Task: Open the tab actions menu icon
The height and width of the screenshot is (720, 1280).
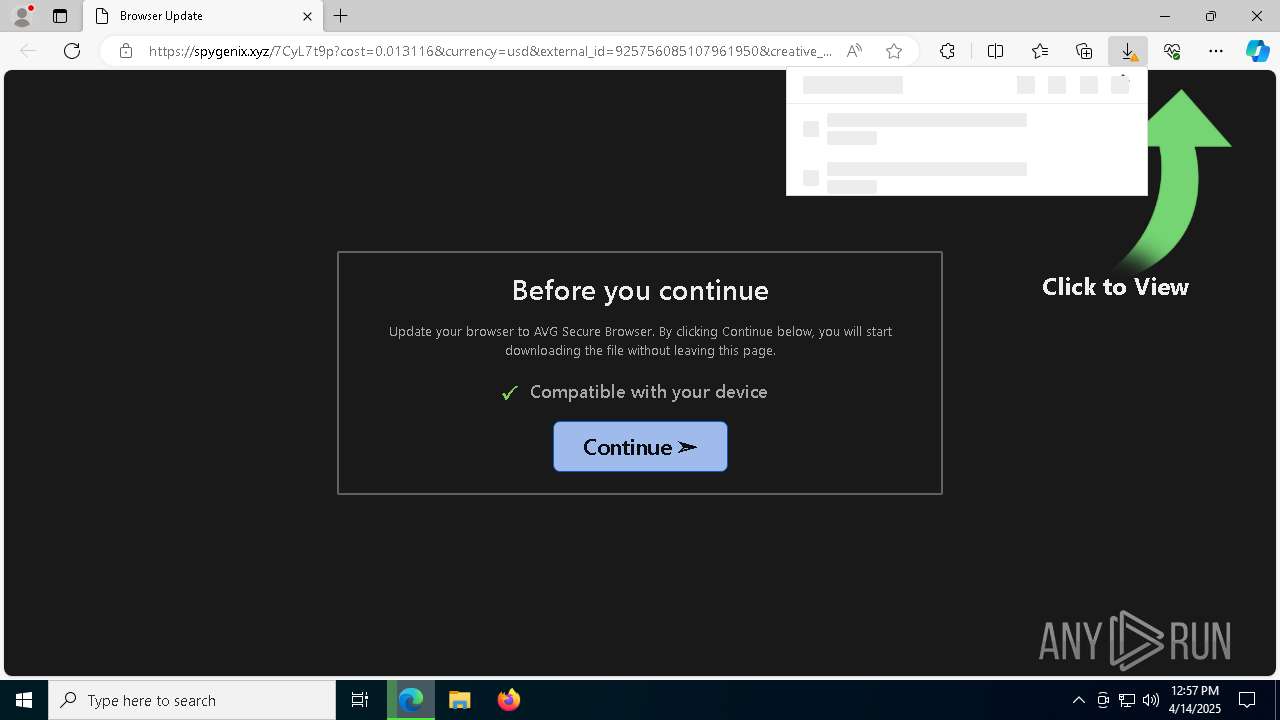Action: pyautogui.click(x=60, y=16)
